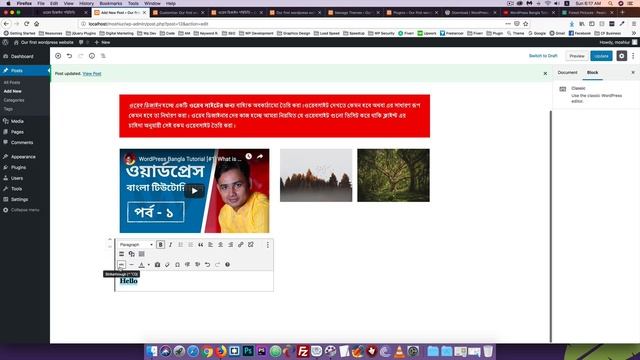This screenshot has width=640, height=360.
Task: Open Photoshop from the dock
Action: click(x=248, y=351)
